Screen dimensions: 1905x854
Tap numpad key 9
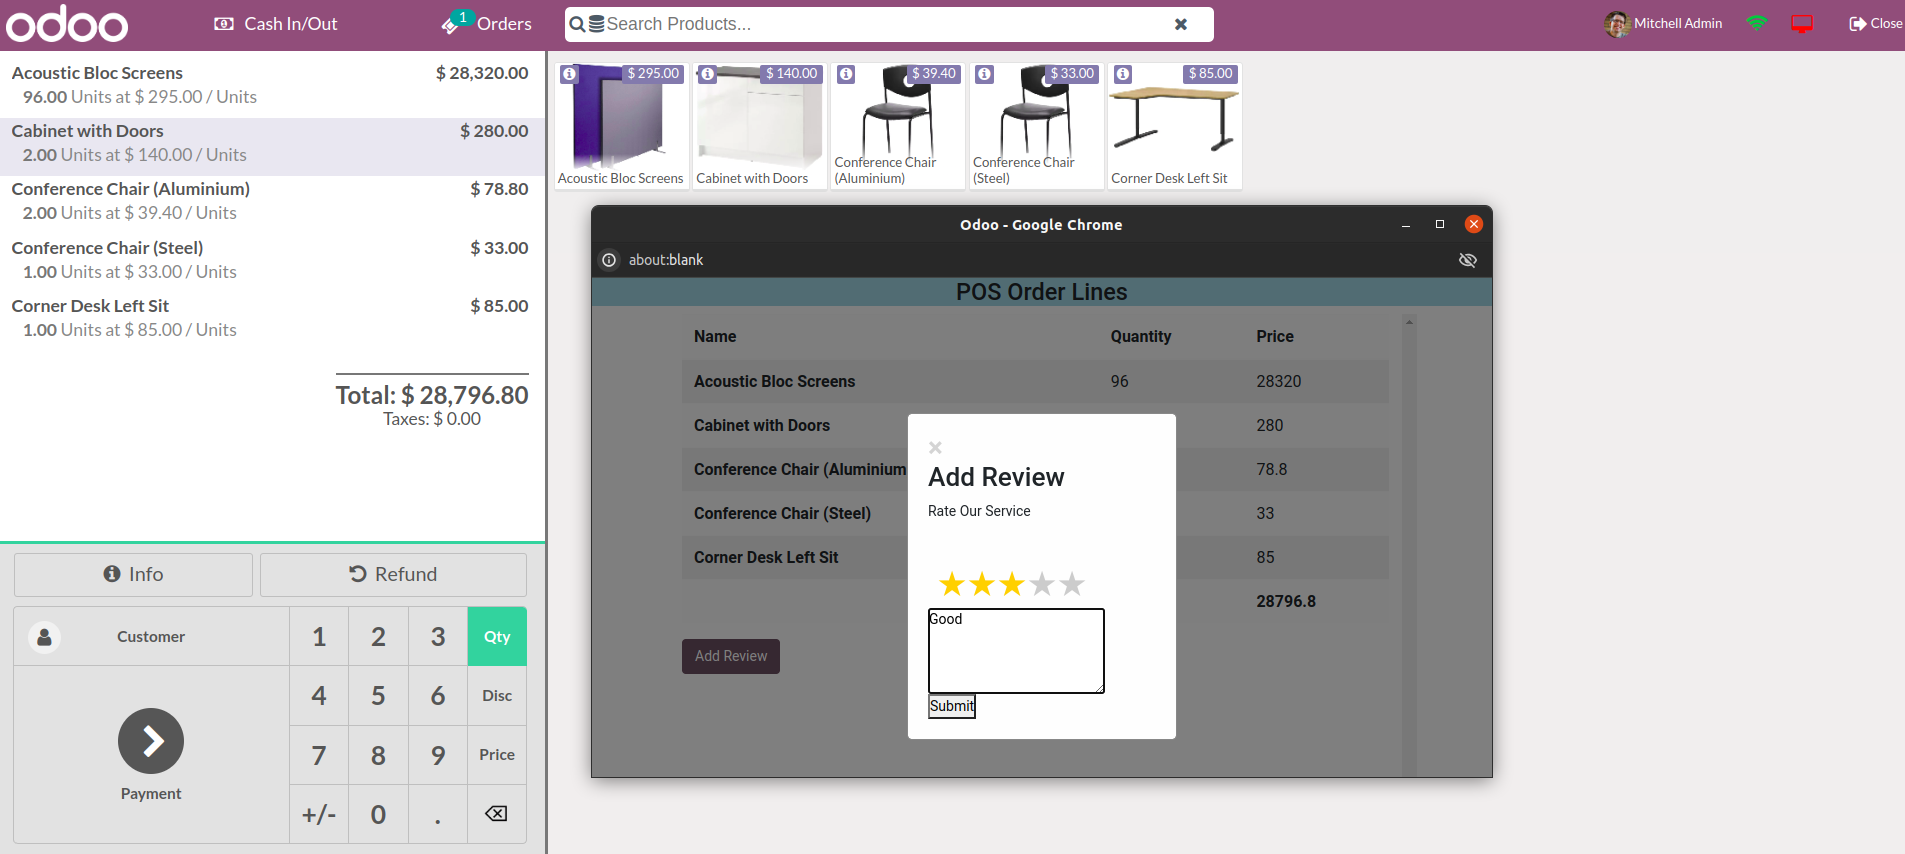pos(438,755)
